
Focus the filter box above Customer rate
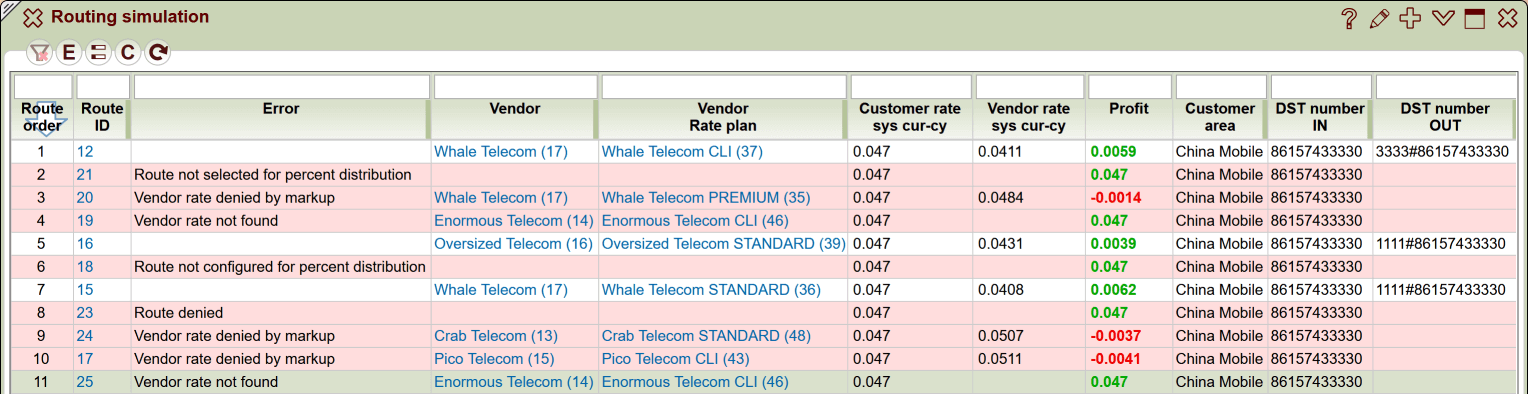911,87
